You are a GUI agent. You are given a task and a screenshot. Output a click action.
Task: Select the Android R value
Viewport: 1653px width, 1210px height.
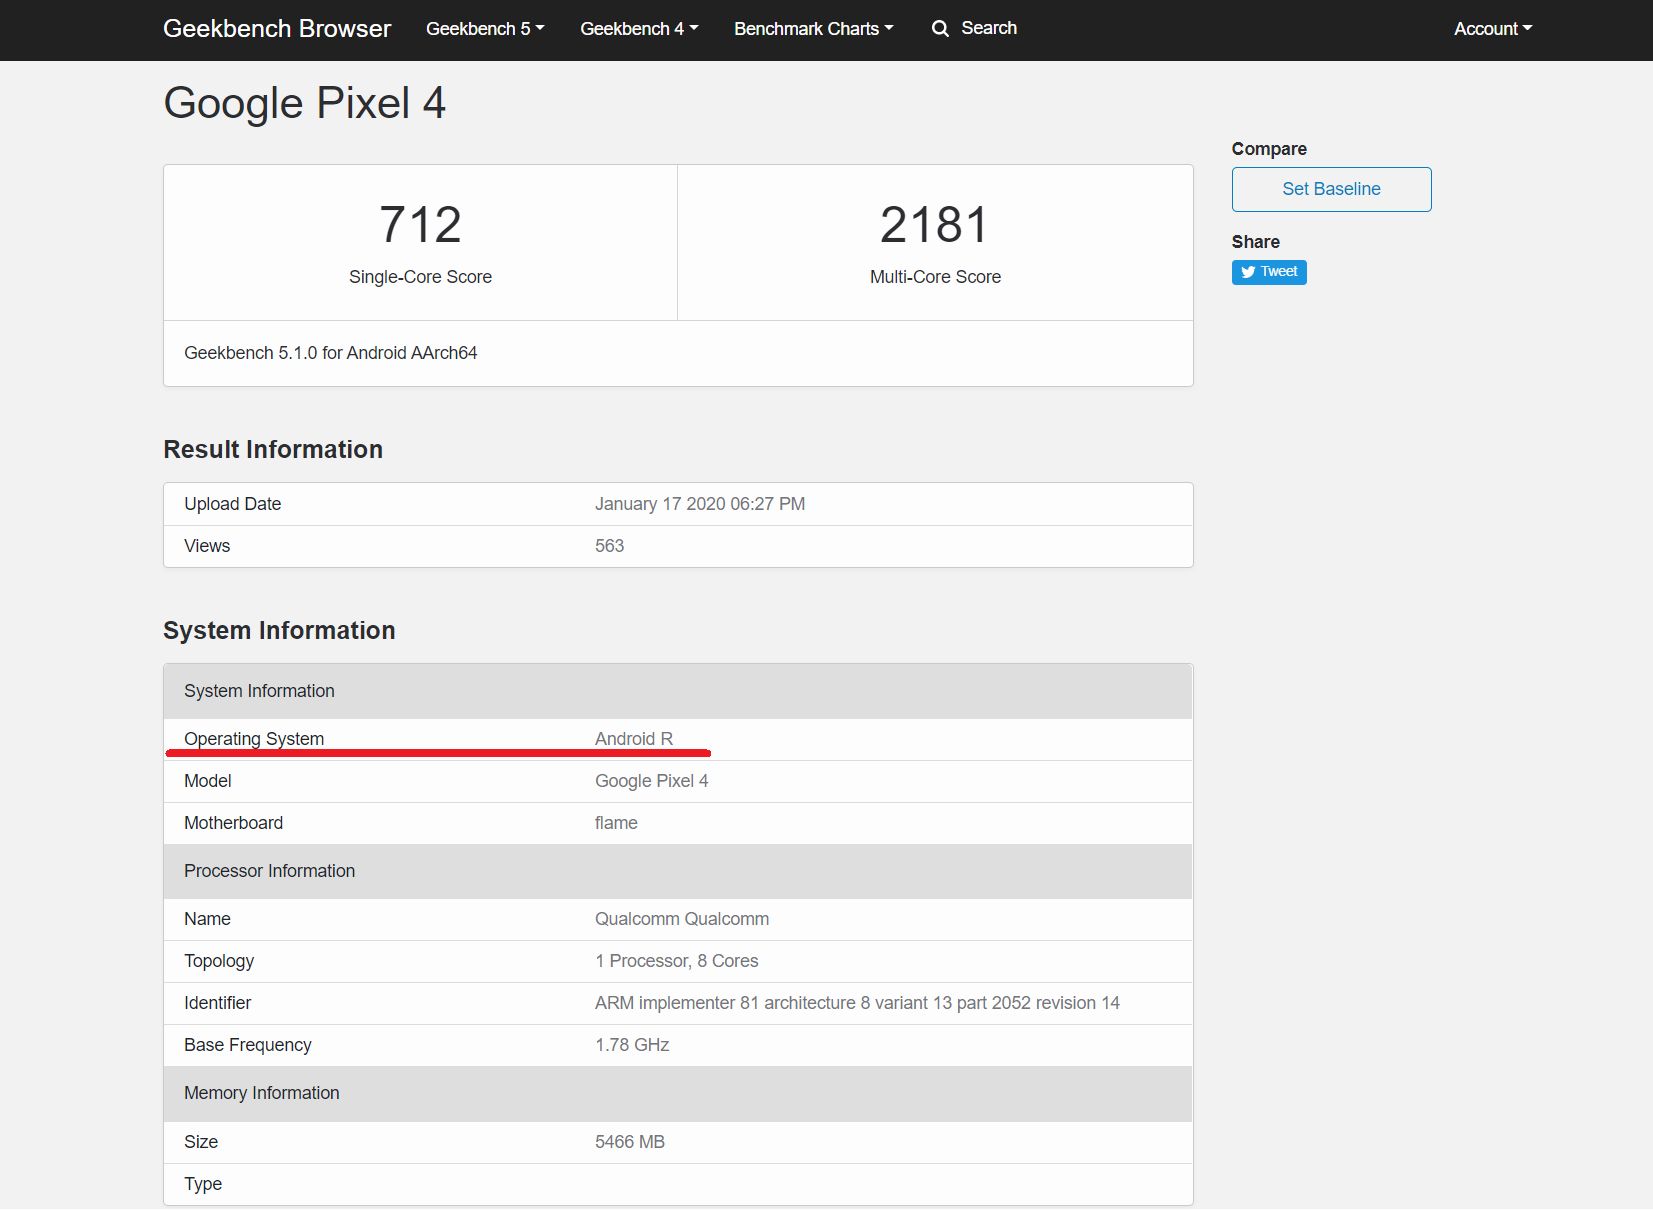click(x=634, y=739)
